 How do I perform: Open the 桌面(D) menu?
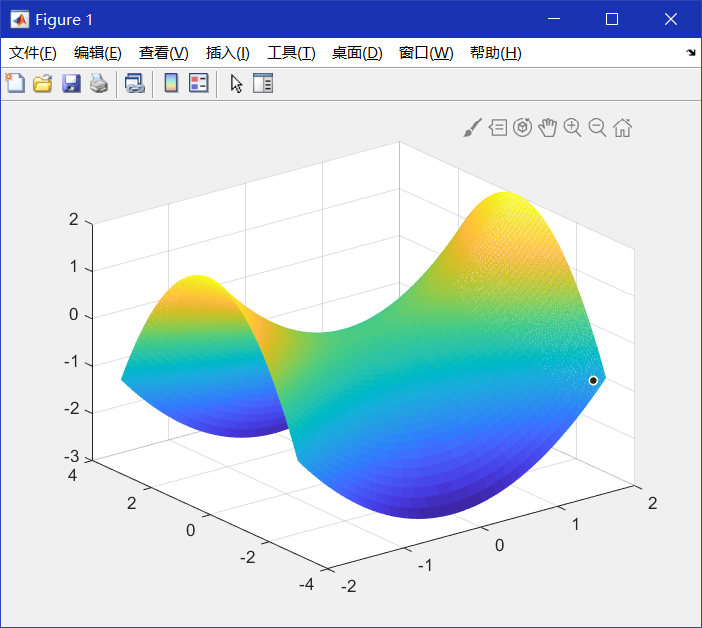click(x=357, y=53)
